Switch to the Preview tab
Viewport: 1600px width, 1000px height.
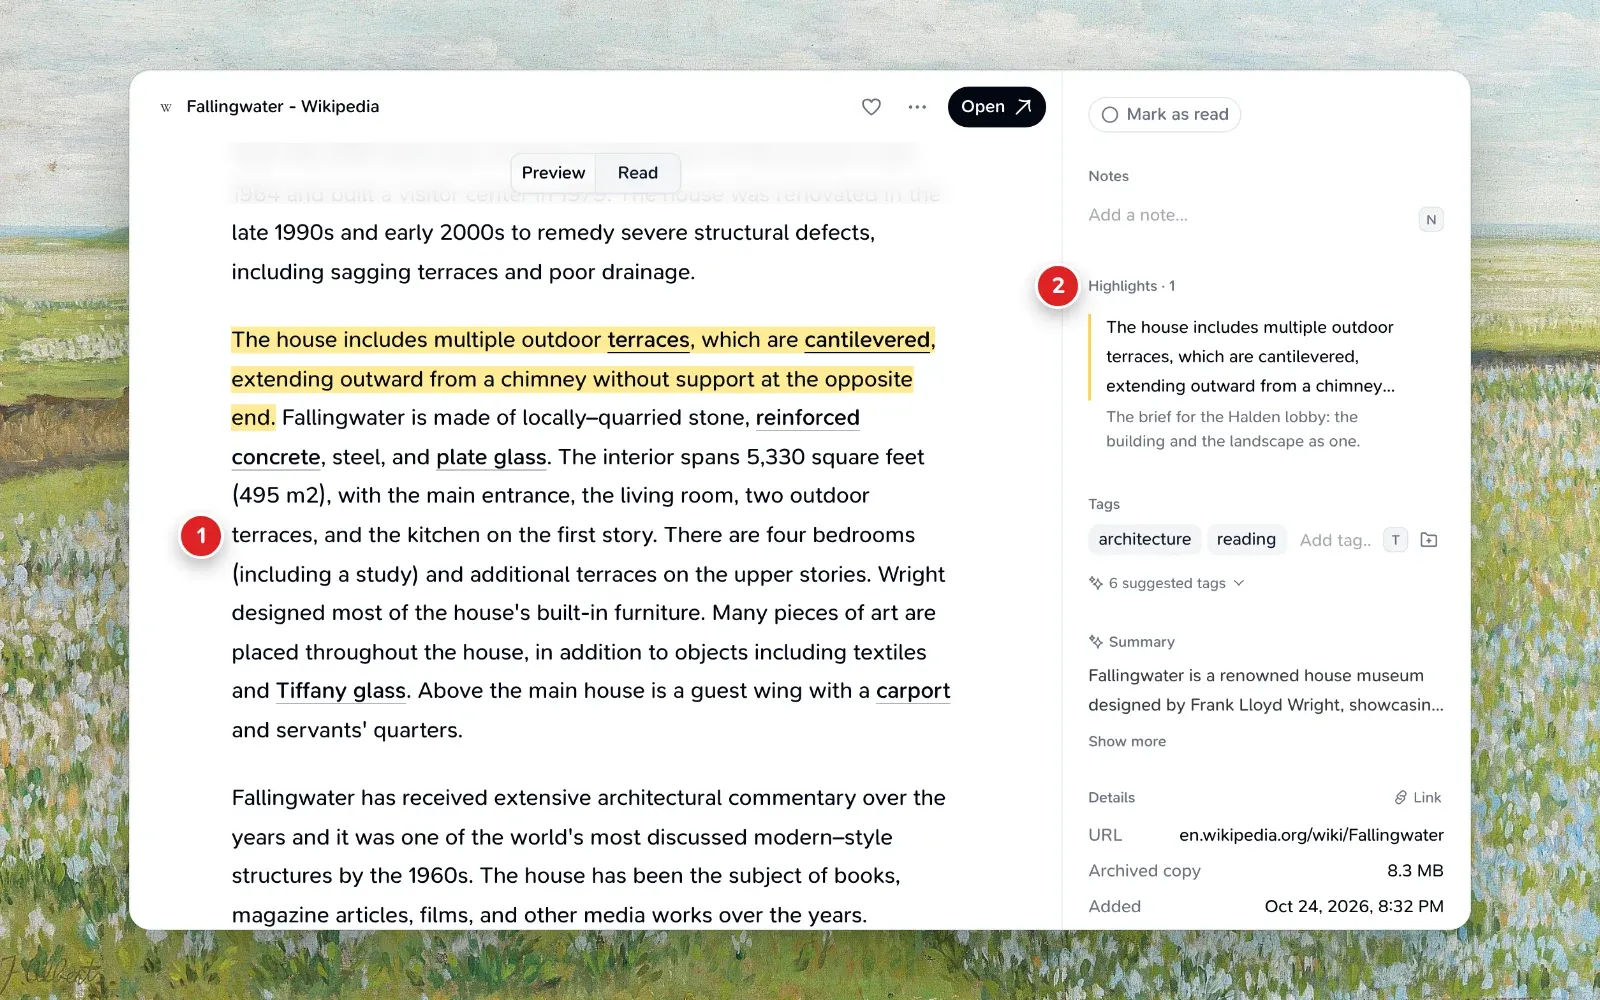pos(553,173)
